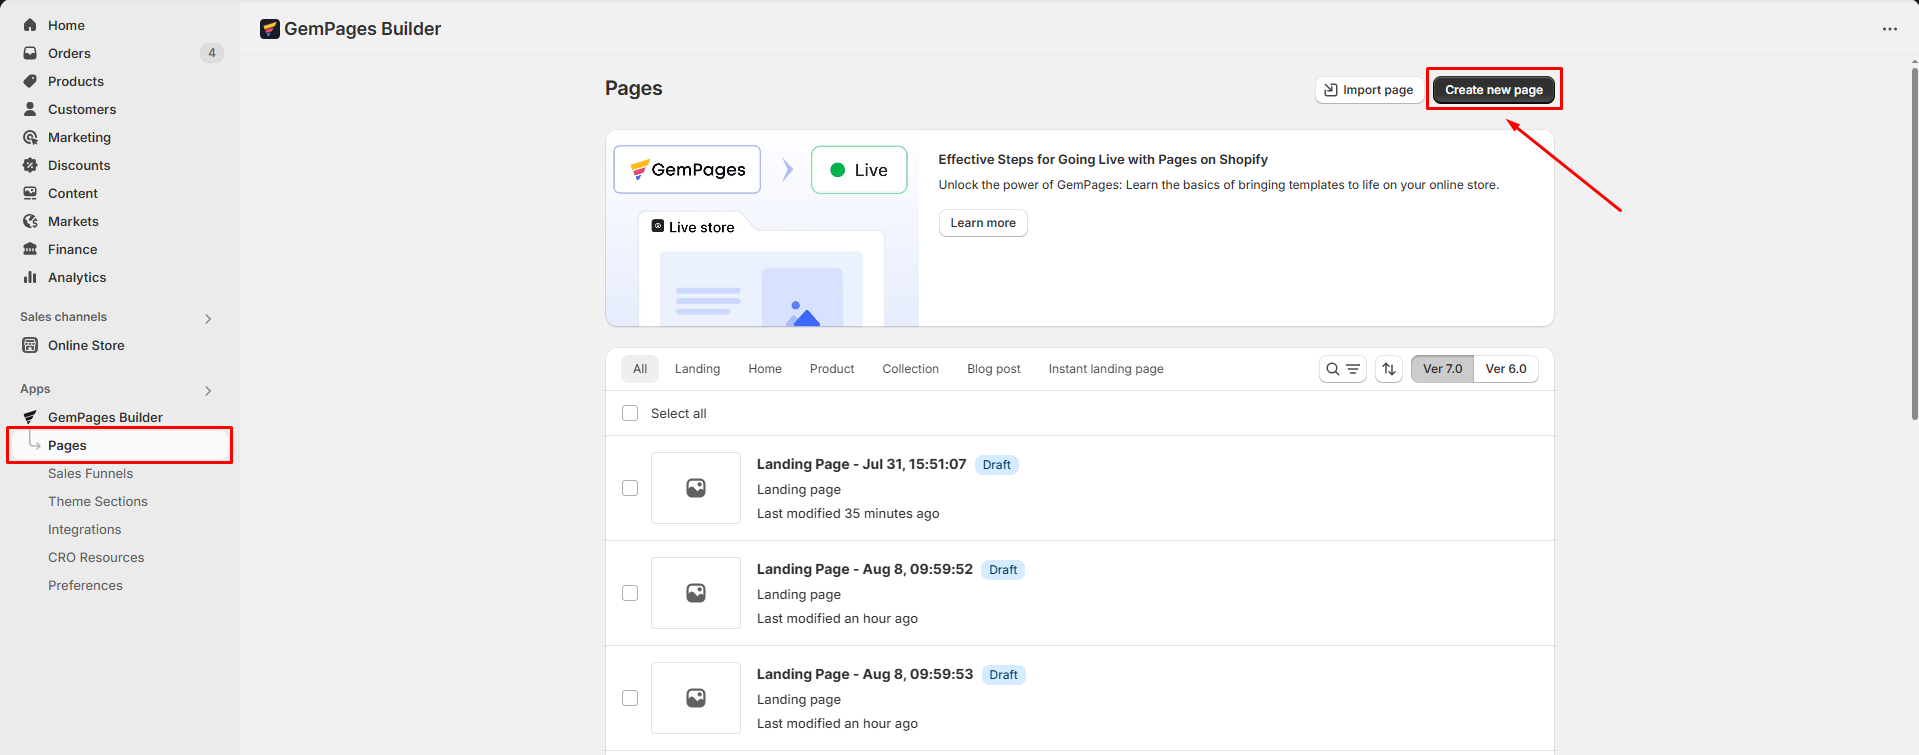
Task: Open search and filter pages icon
Action: tap(1342, 369)
